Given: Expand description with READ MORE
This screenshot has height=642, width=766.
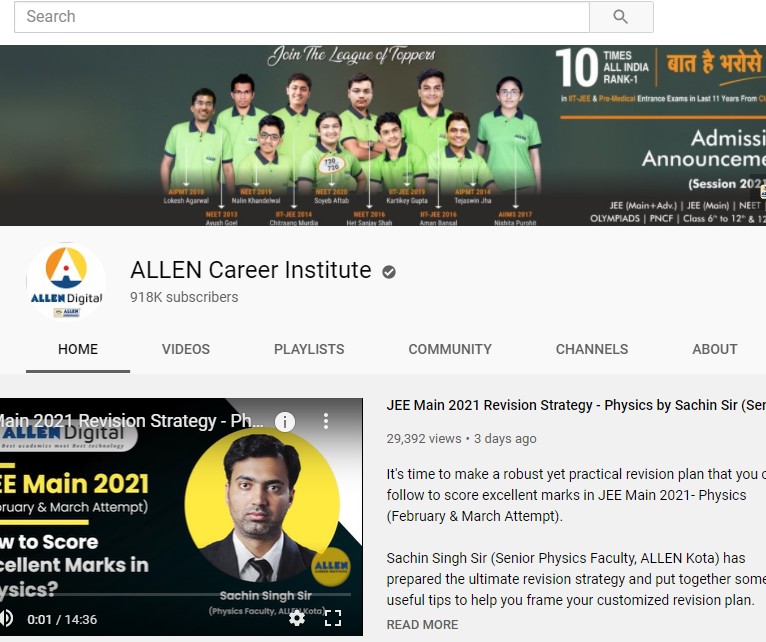Looking at the screenshot, I should coord(422,624).
